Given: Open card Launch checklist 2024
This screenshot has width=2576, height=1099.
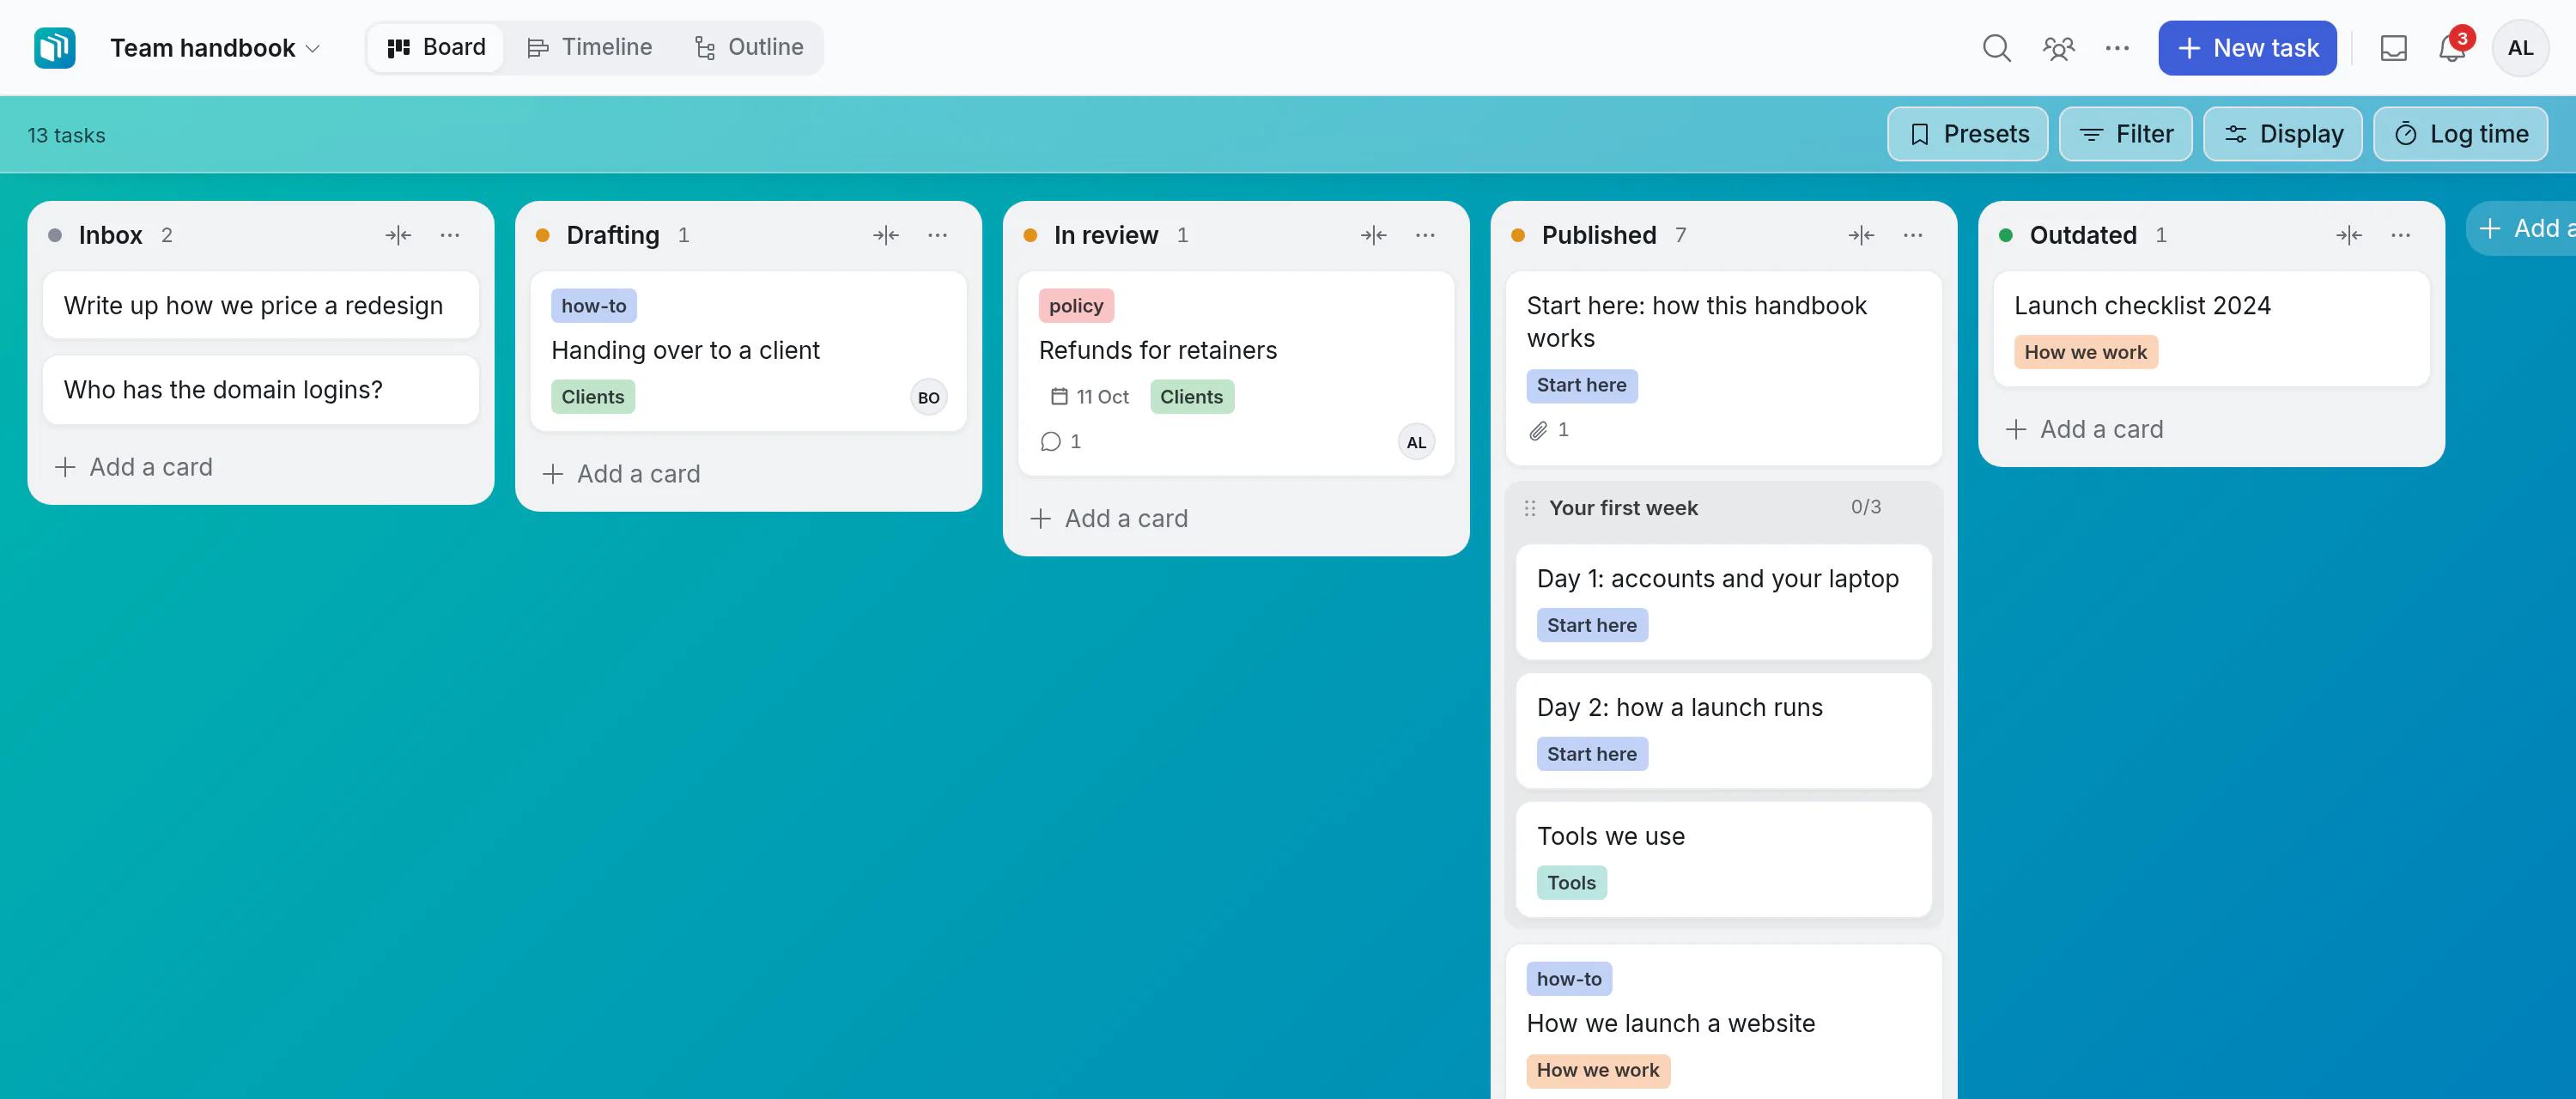Looking at the screenshot, I should (x=2211, y=328).
